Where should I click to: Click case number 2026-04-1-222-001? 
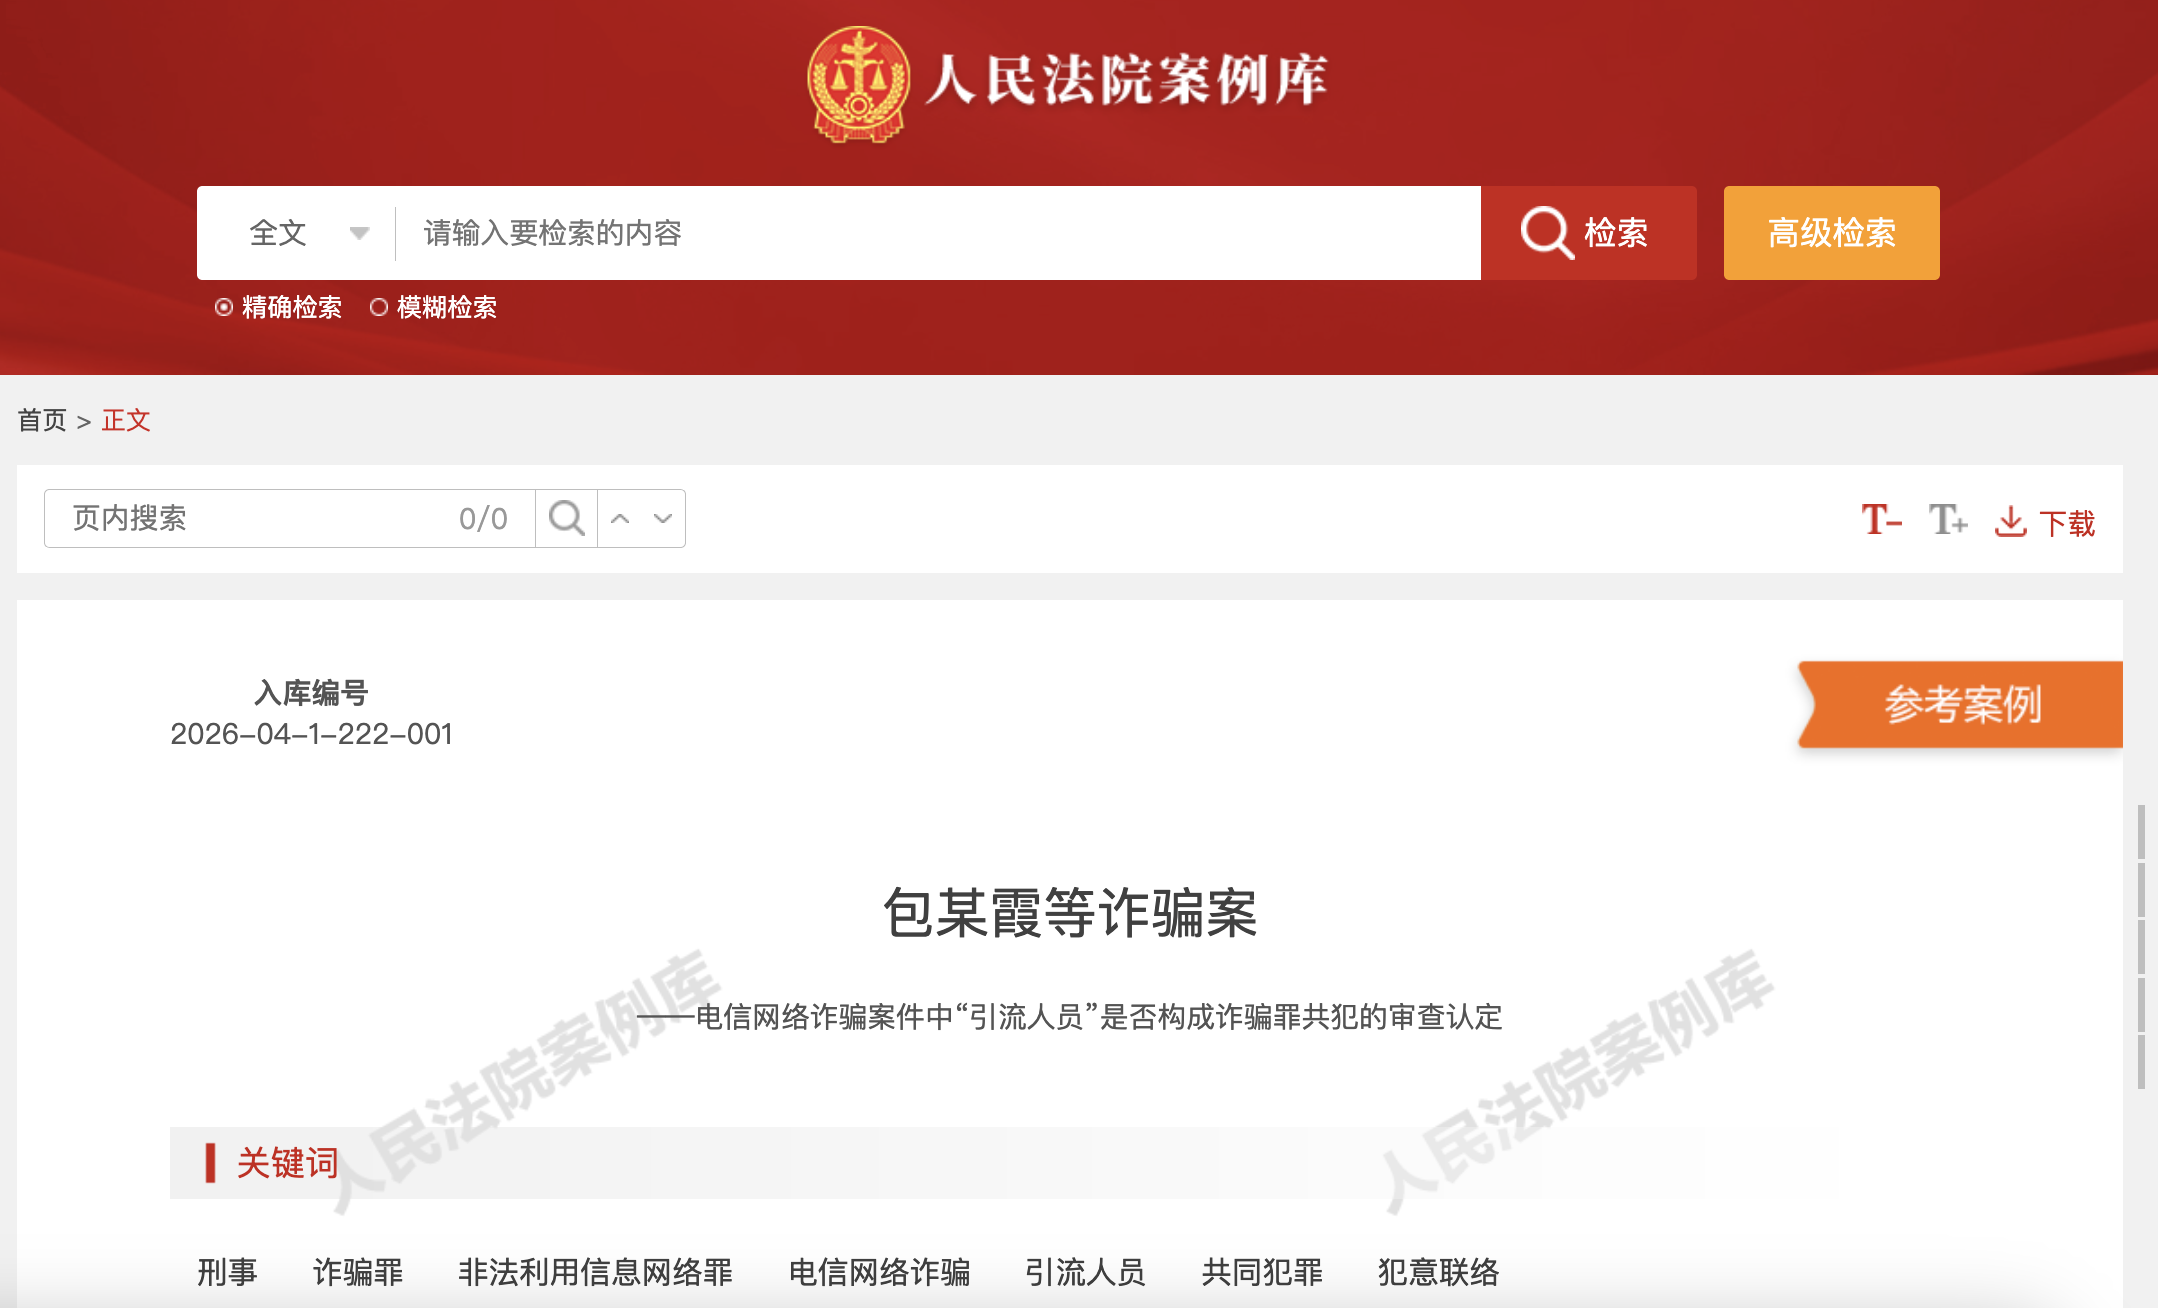(312, 734)
